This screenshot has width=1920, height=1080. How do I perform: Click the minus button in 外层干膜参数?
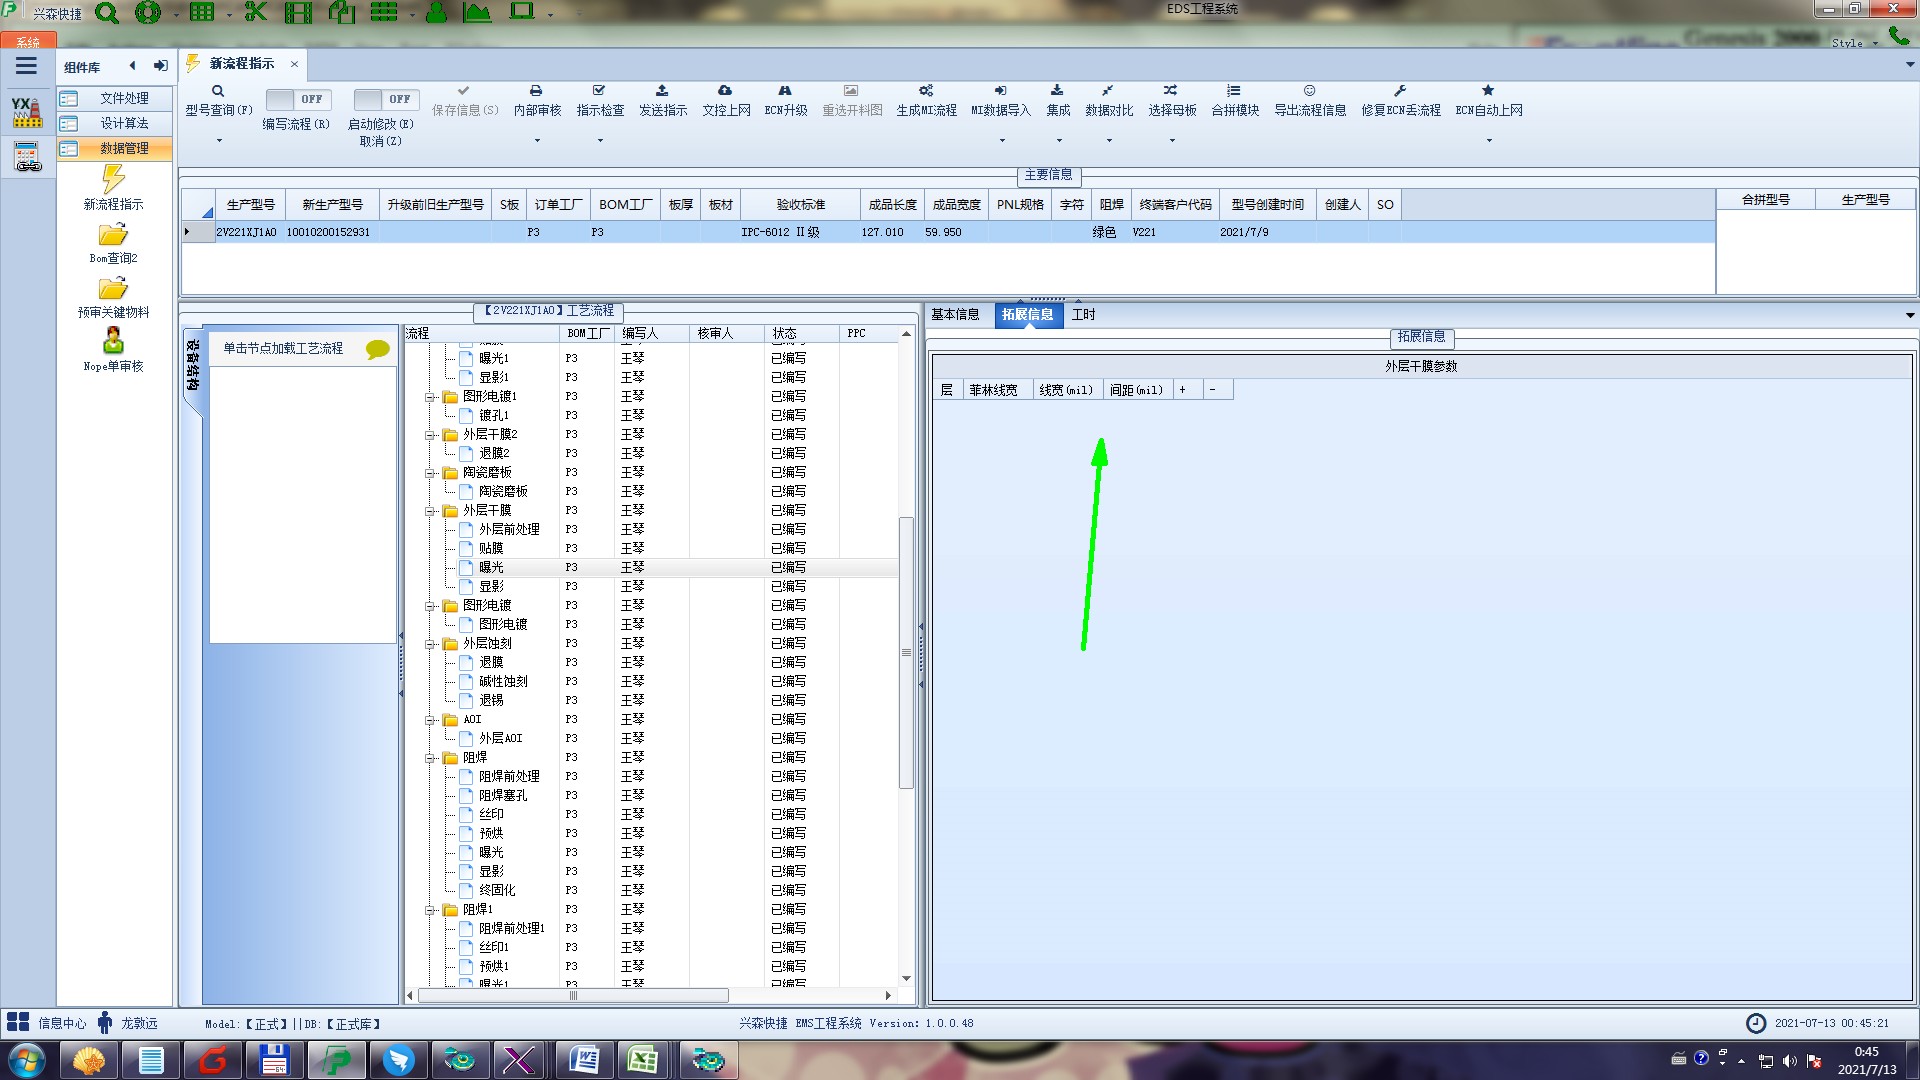pyautogui.click(x=1212, y=390)
